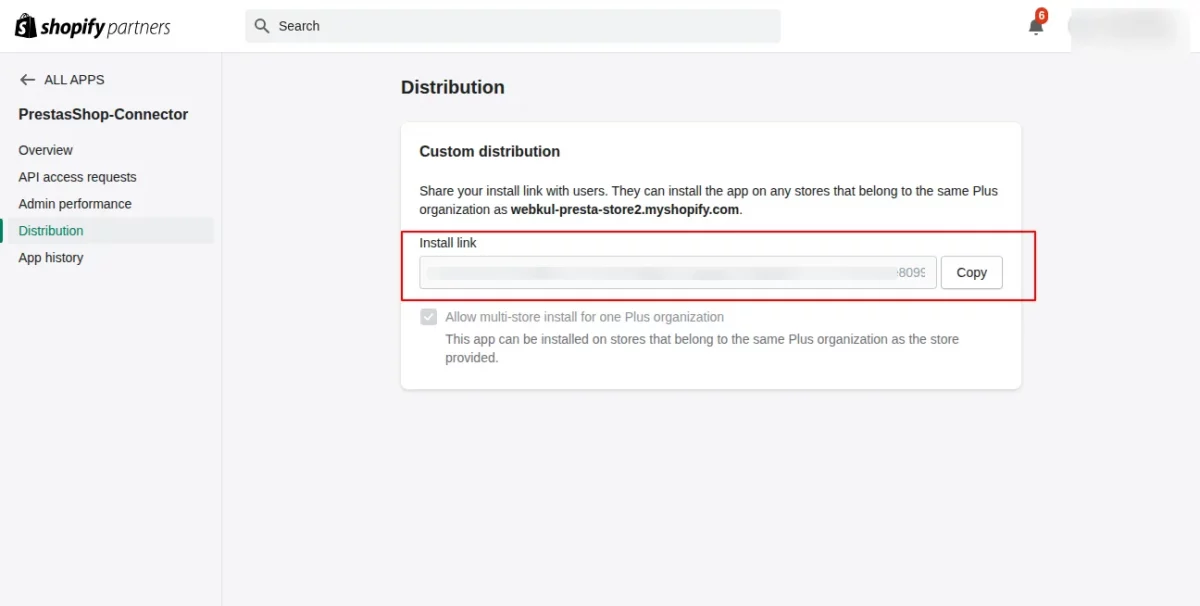The width and height of the screenshot is (1200, 606).
Task: Click the Custom distribution card heading
Action: tap(489, 152)
